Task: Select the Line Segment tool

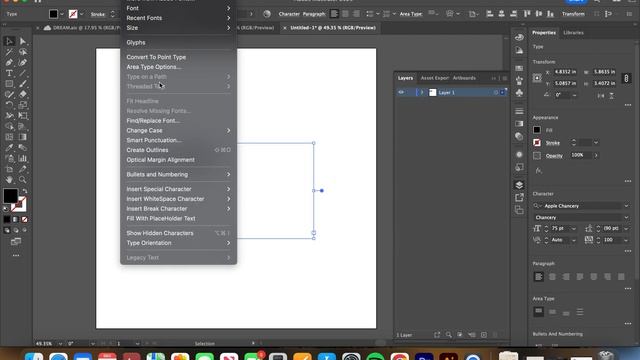Action: [x=23, y=73]
